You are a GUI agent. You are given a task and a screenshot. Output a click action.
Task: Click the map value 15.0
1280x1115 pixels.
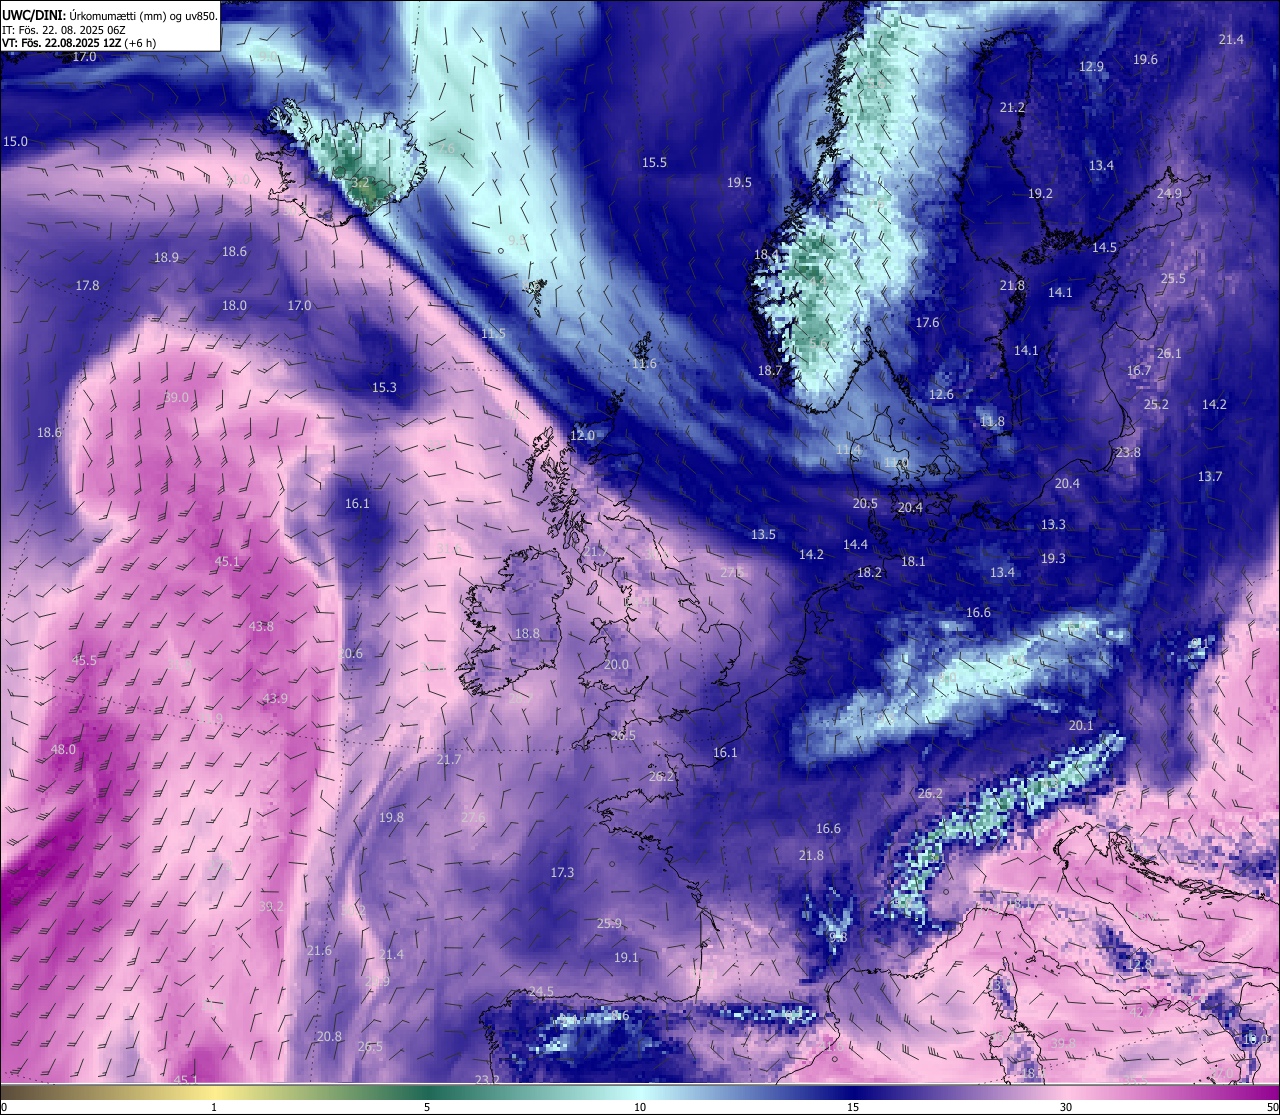click(15, 142)
